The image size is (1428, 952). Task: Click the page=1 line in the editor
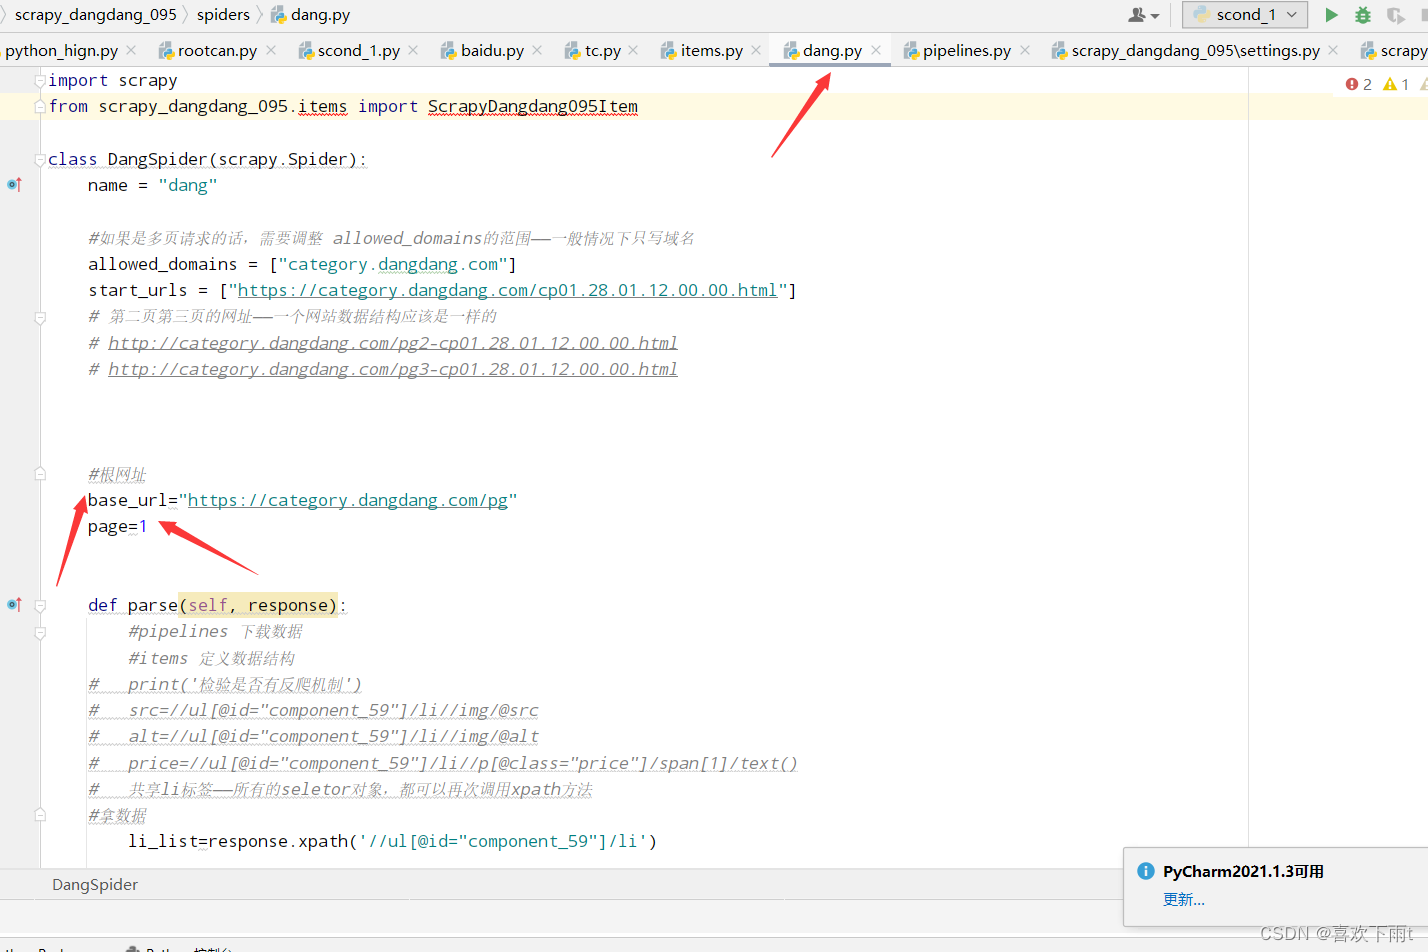[x=117, y=527]
